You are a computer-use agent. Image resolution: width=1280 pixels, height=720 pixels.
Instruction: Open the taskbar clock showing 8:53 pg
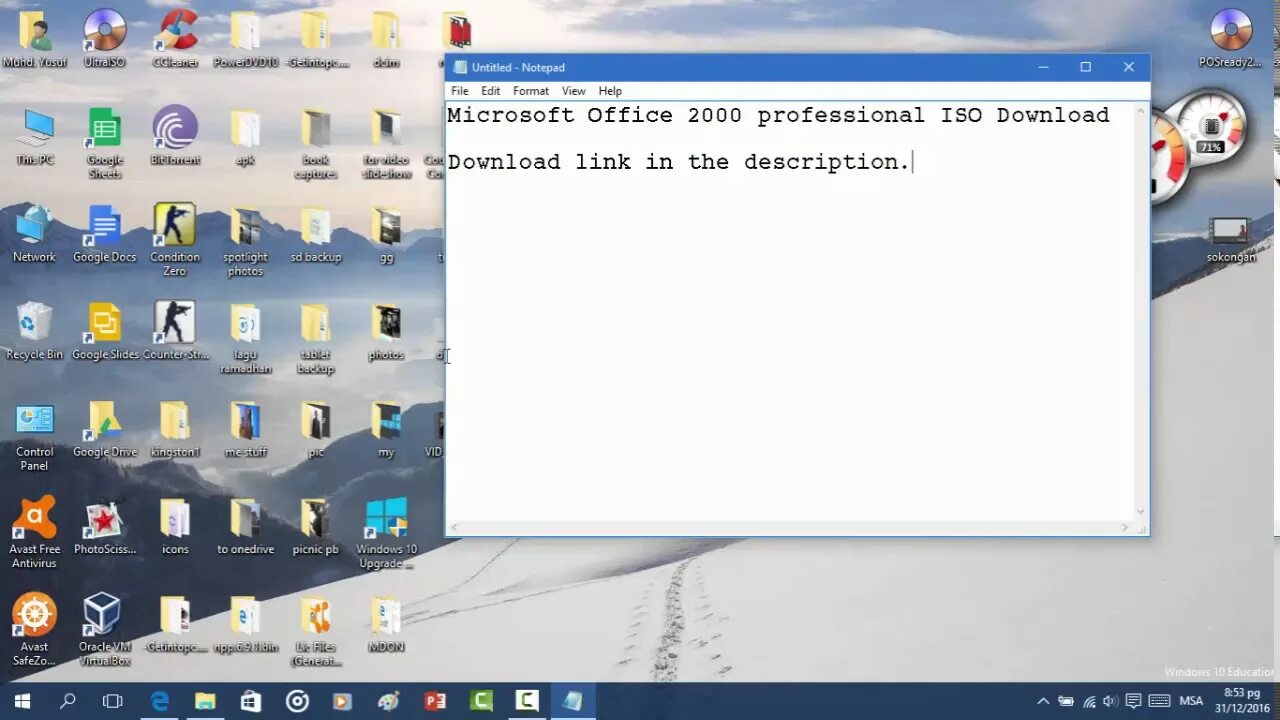(x=1240, y=701)
